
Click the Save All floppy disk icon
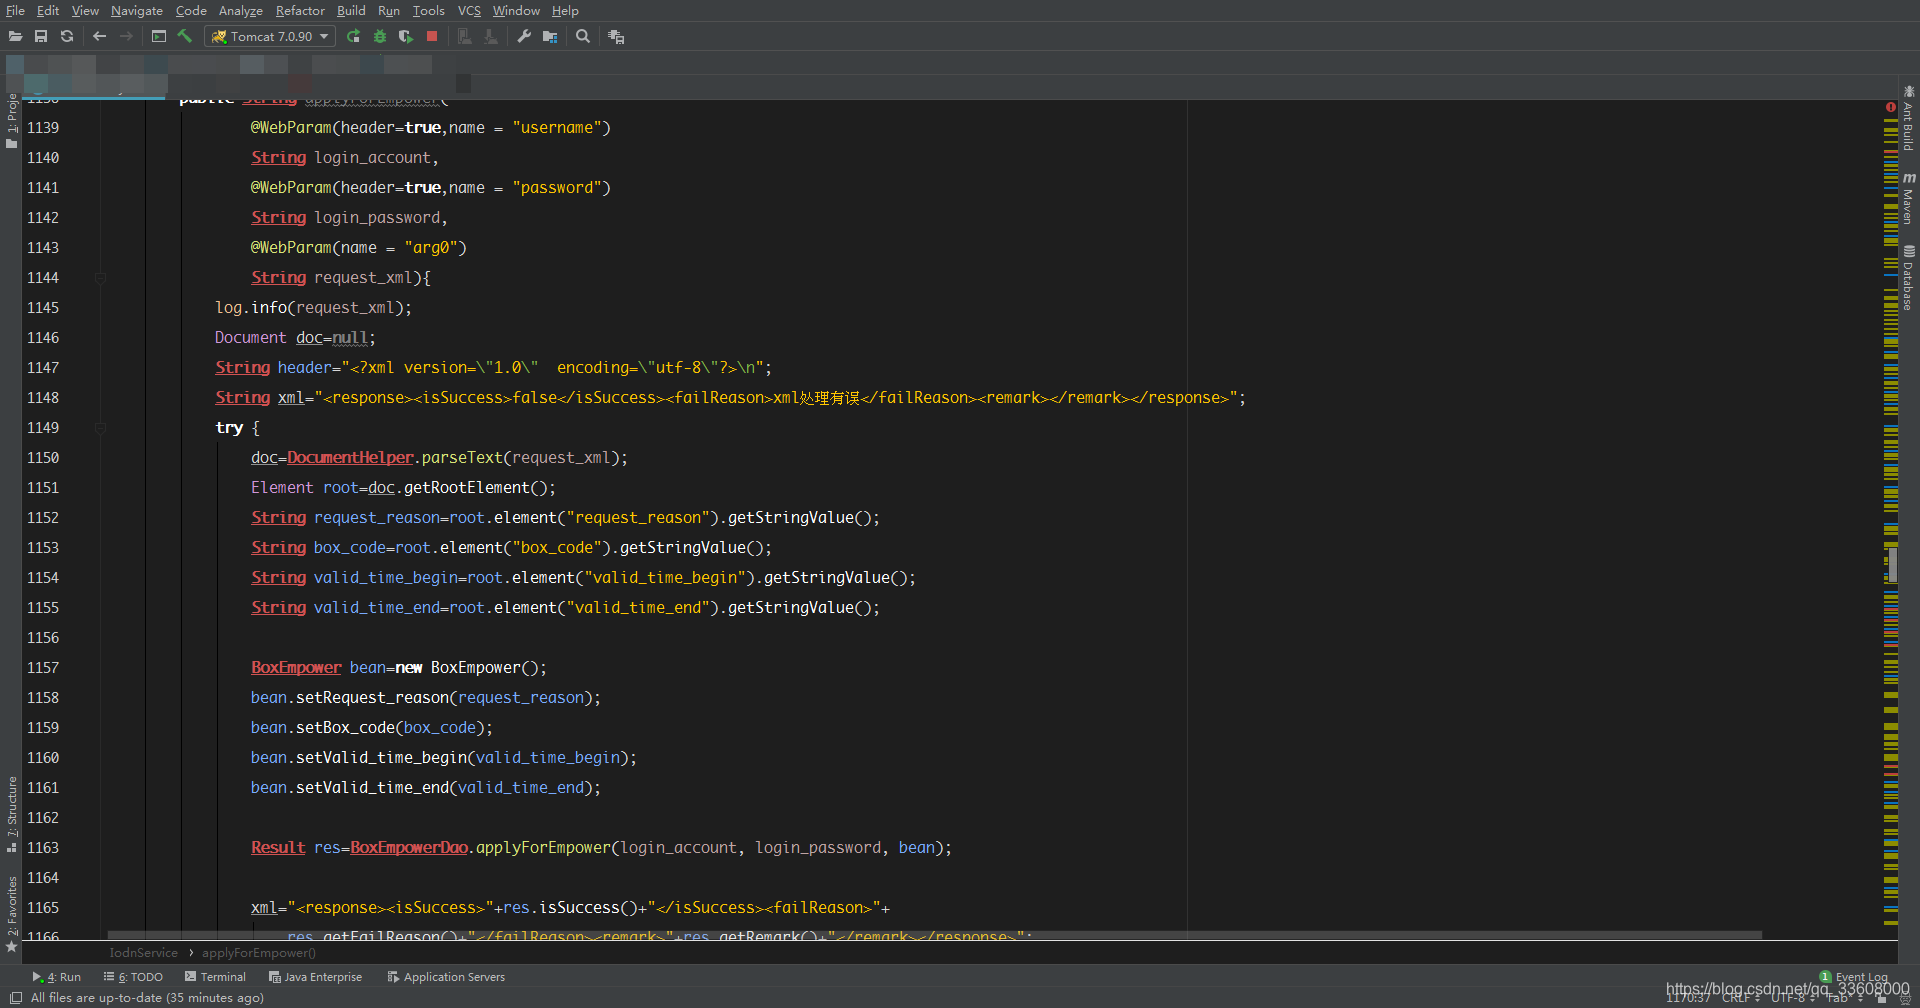pos(41,36)
